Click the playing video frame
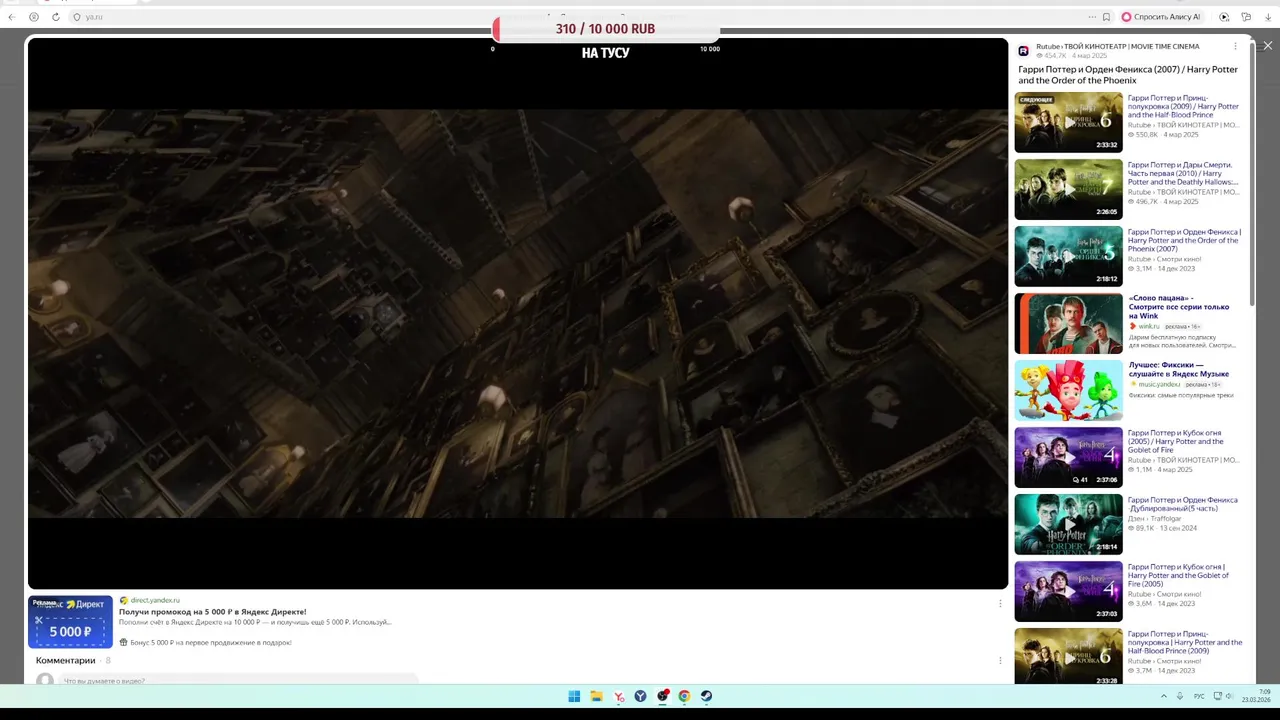 [518, 313]
